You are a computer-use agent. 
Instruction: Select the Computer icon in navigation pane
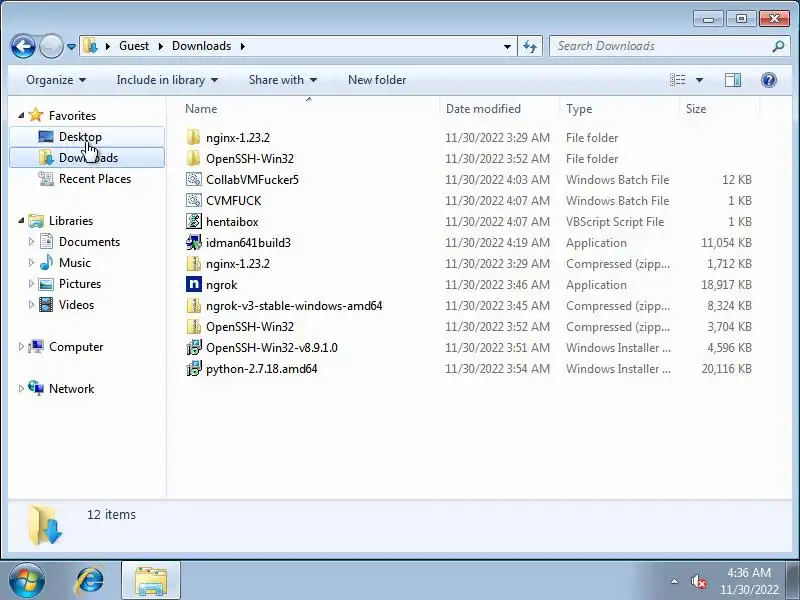[x=36, y=346]
